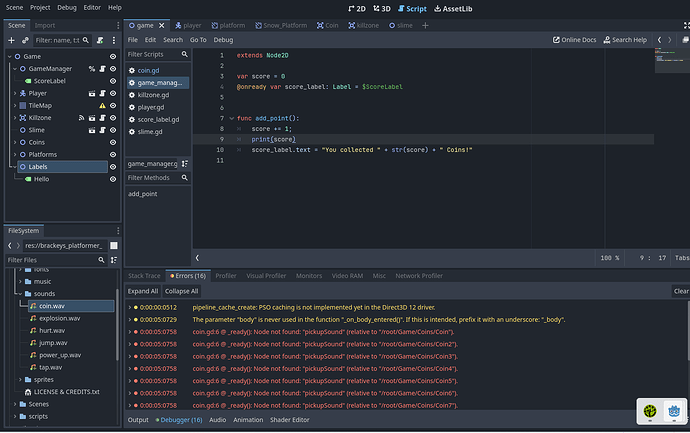Image resolution: width=690 pixels, height=433 pixels.
Task: Expand the sprites folder
Action: pos(20,379)
